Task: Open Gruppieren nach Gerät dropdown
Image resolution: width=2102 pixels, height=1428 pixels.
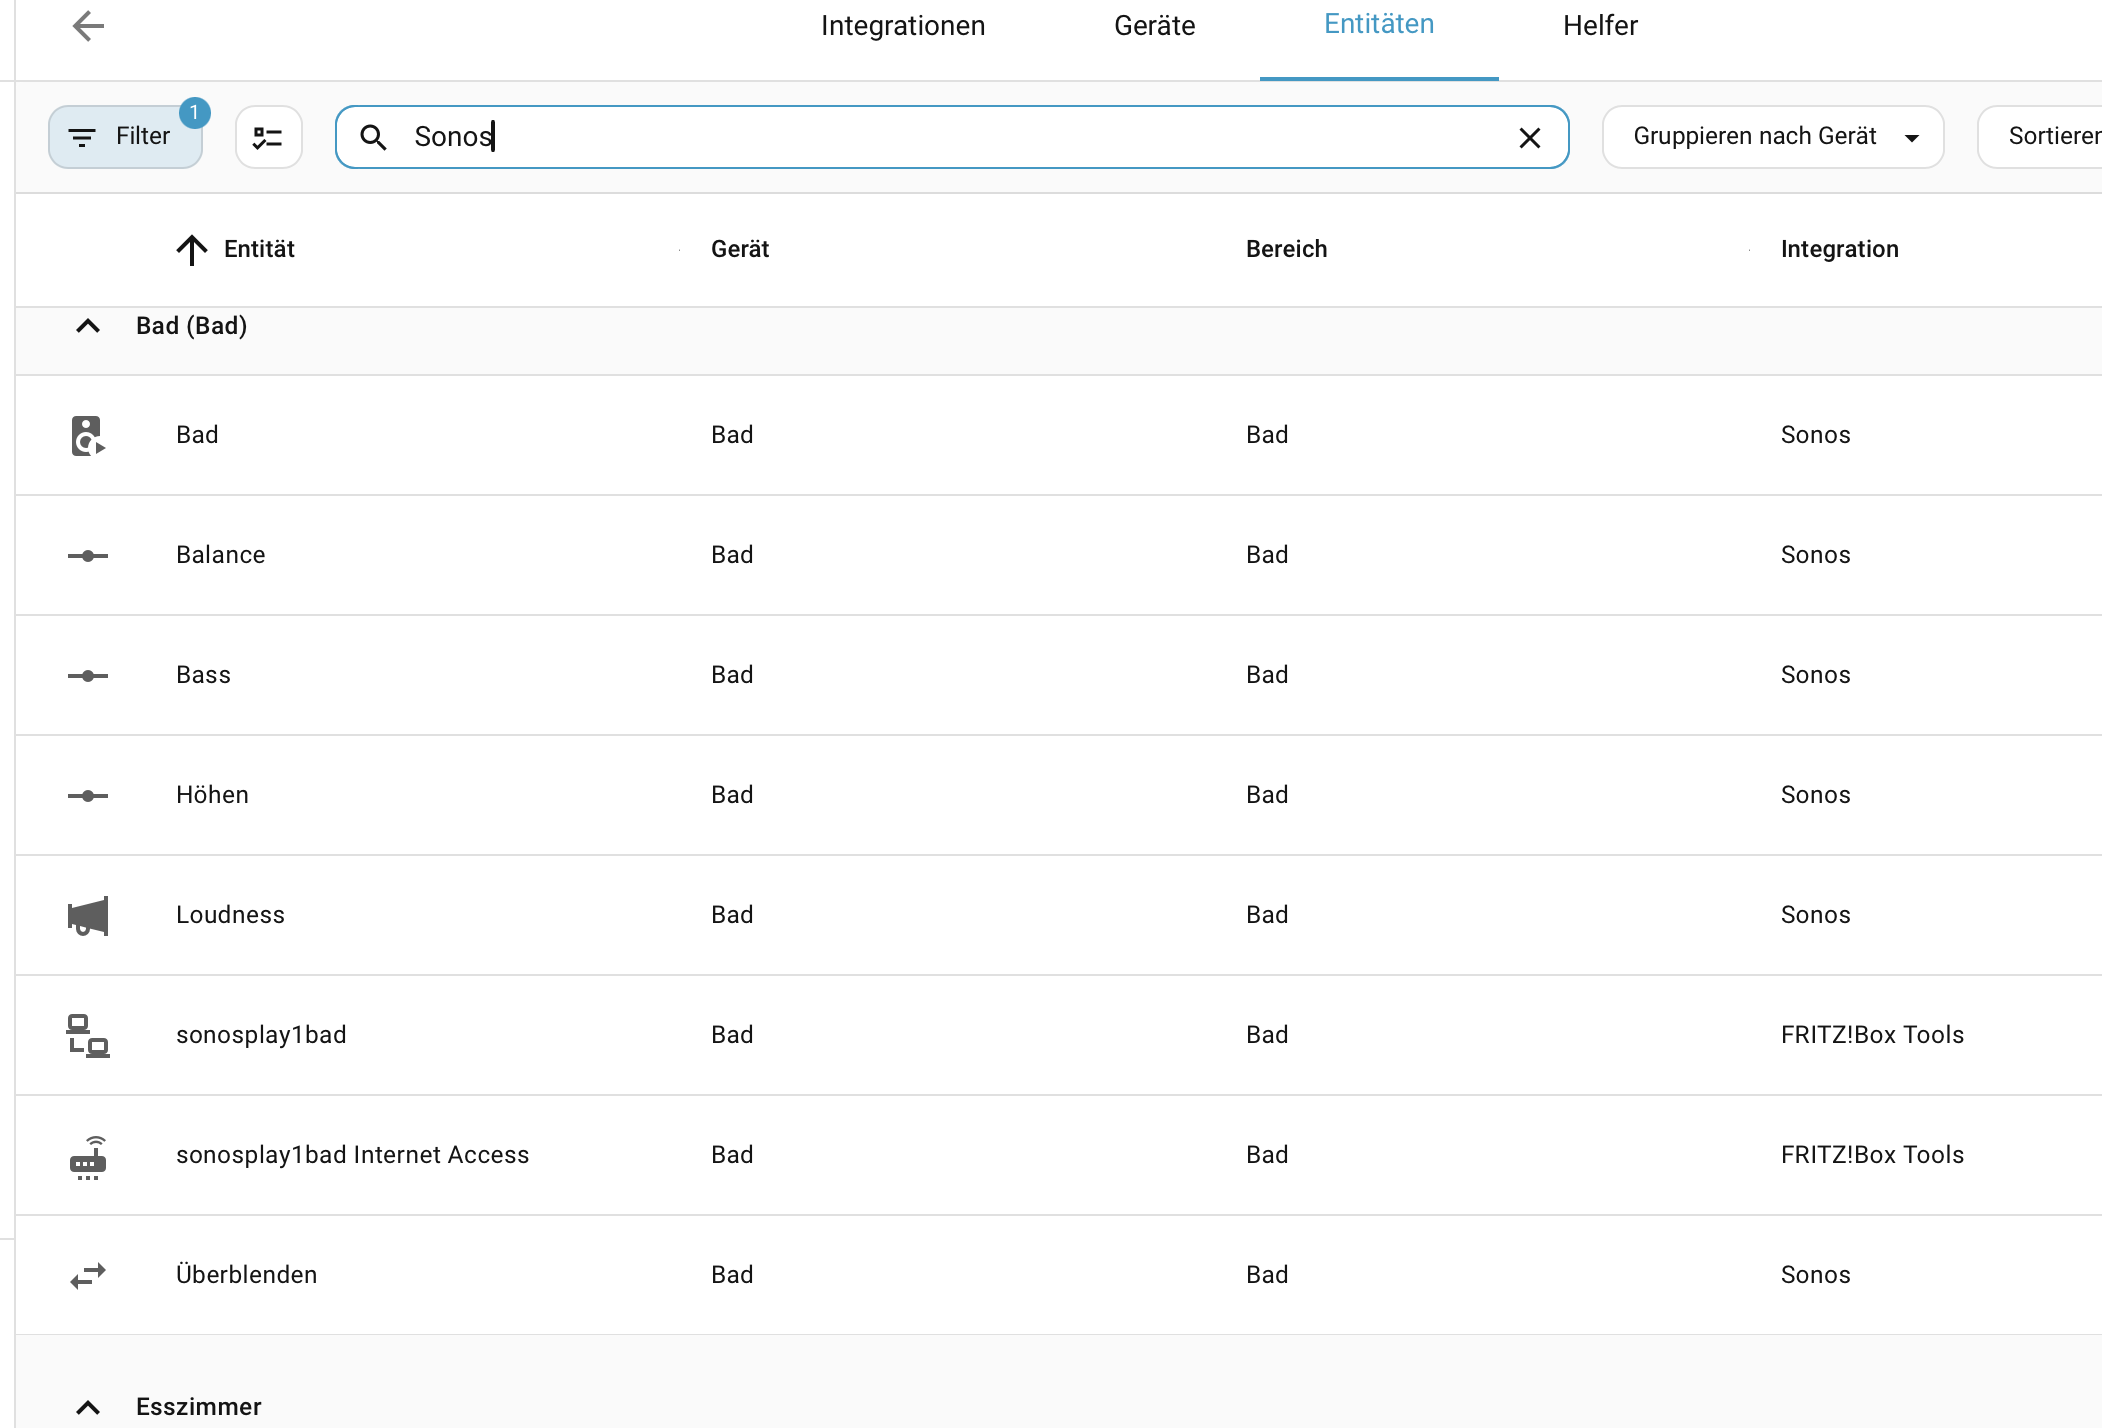Action: 1772,137
